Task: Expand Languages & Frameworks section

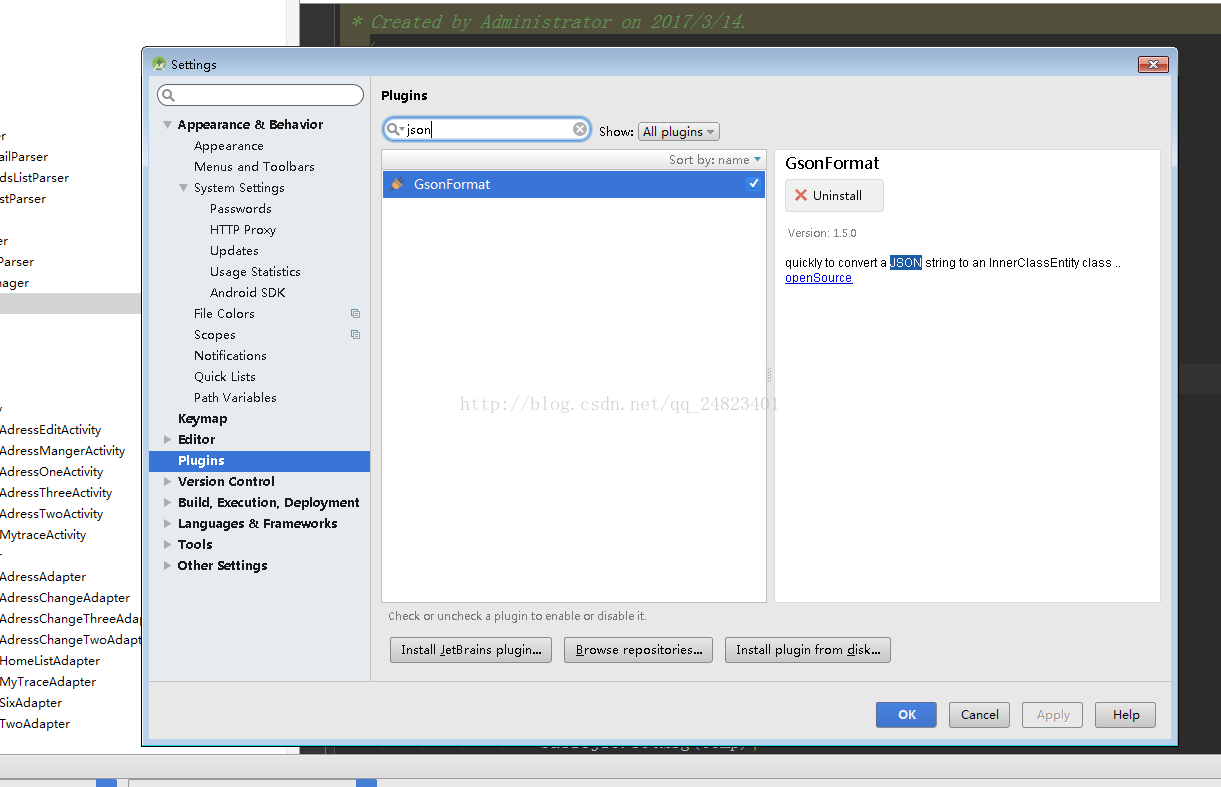Action: 168,524
